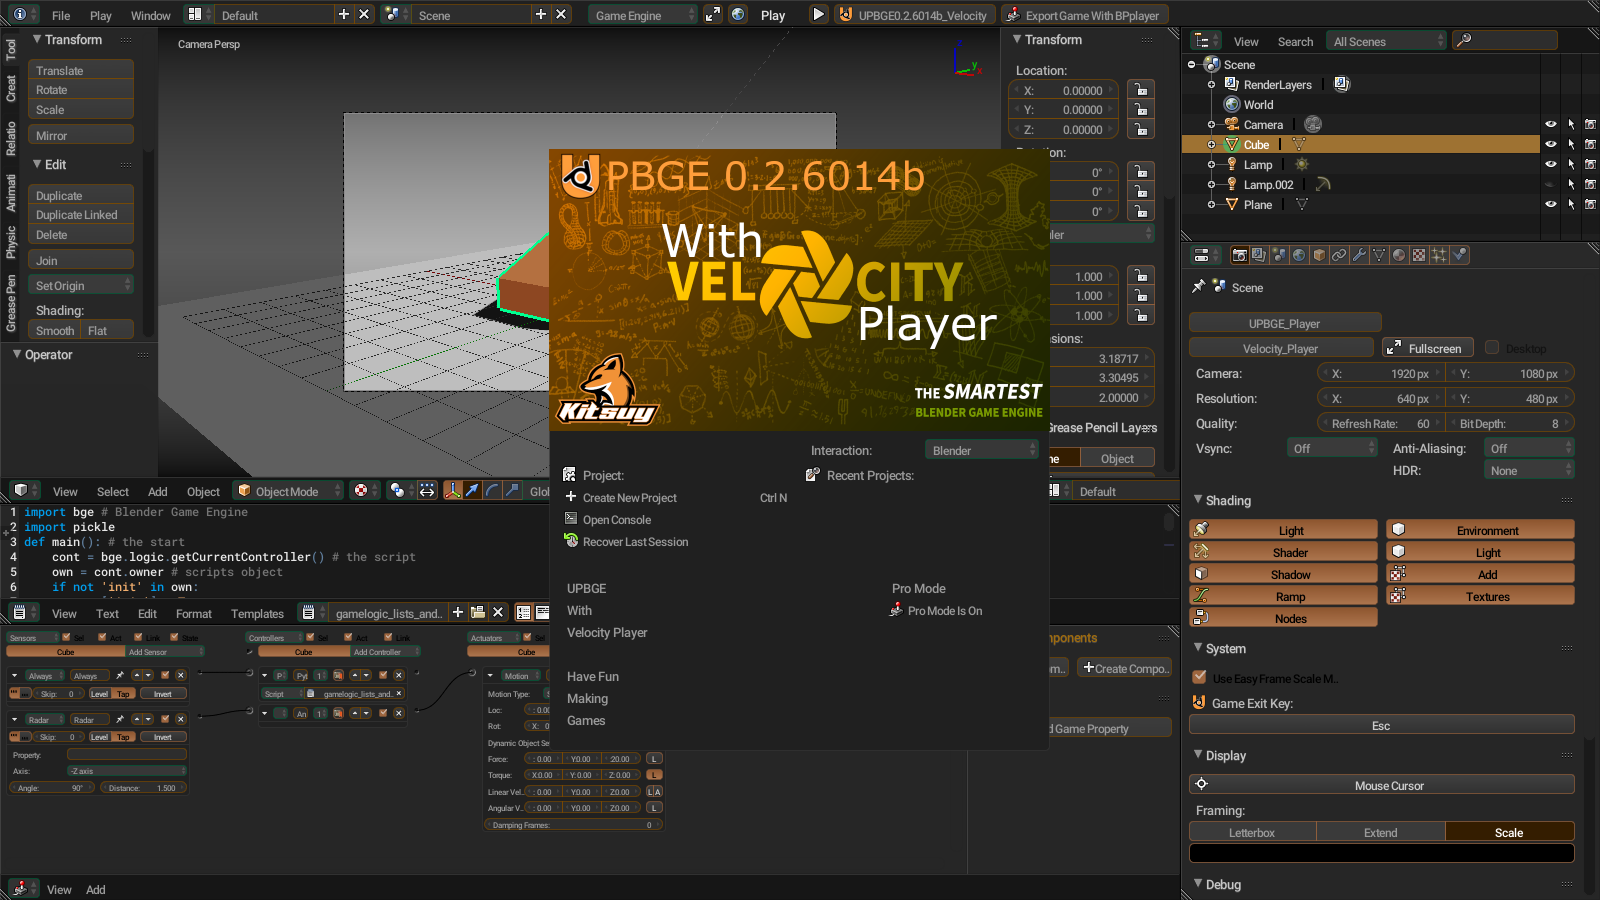
Task: Click the outliner search magnifier icon
Action: tap(1464, 40)
